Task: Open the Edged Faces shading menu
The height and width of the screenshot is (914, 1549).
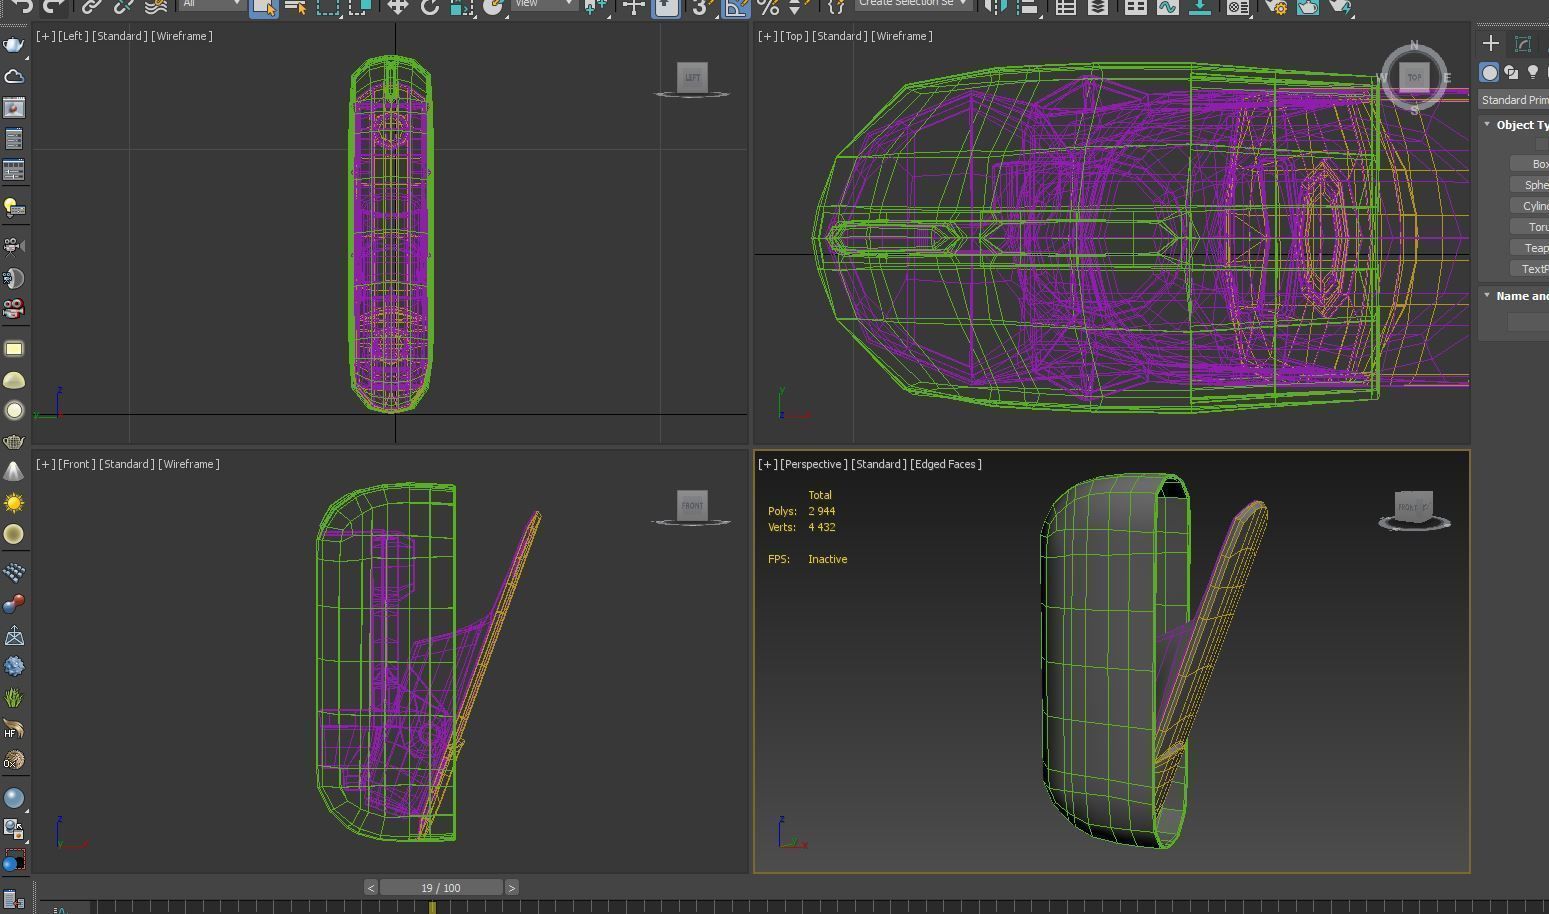Action: coord(946,464)
